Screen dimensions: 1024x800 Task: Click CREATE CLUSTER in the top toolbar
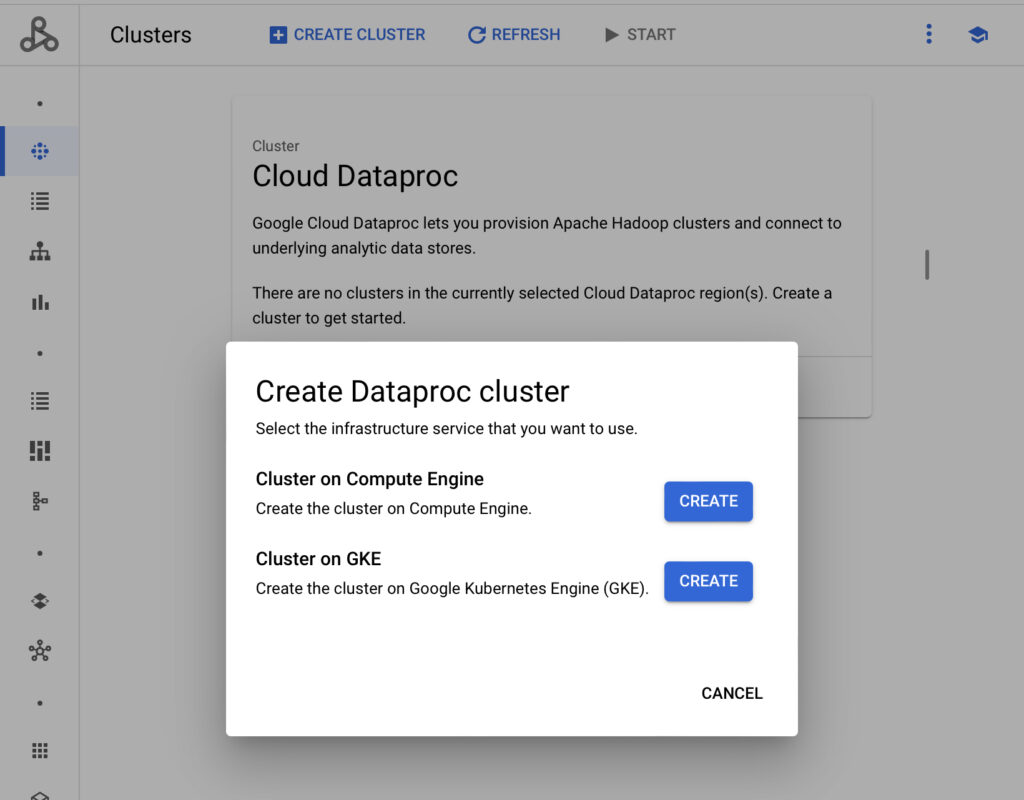pyautogui.click(x=347, y=34)
